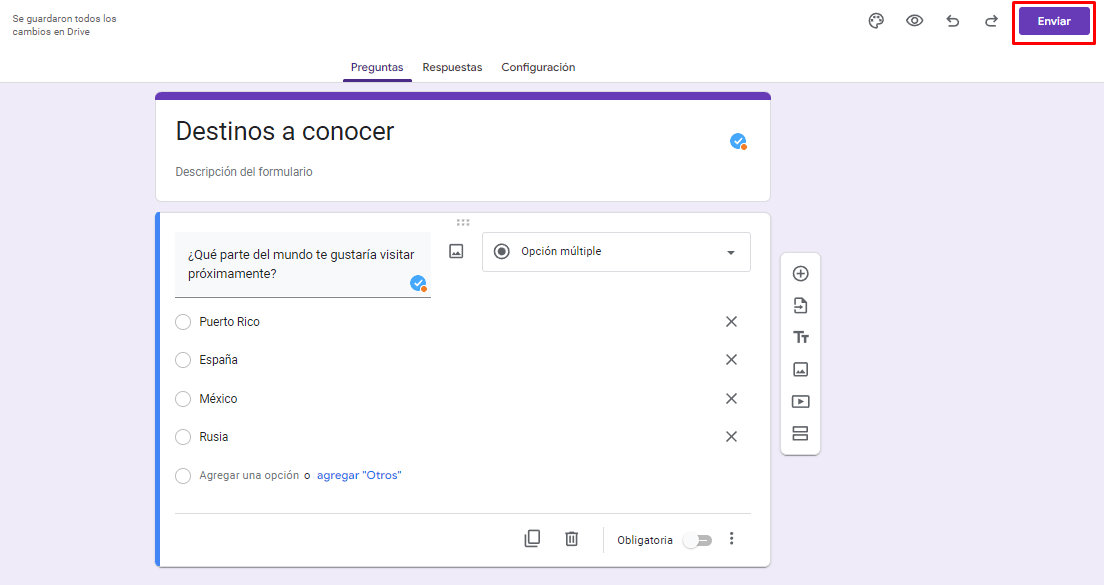Open the Opción múltiple question type dropdown

tap(616, 252)
